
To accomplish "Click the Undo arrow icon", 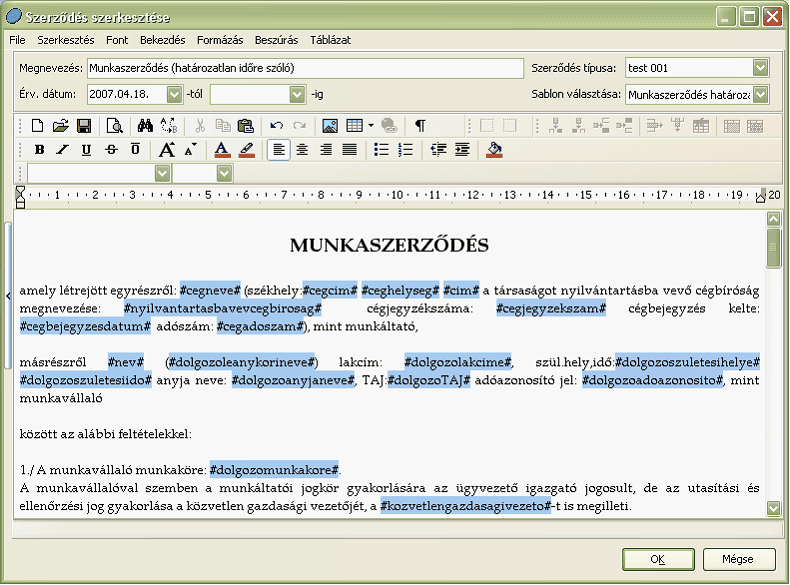I will click(276, 125).
